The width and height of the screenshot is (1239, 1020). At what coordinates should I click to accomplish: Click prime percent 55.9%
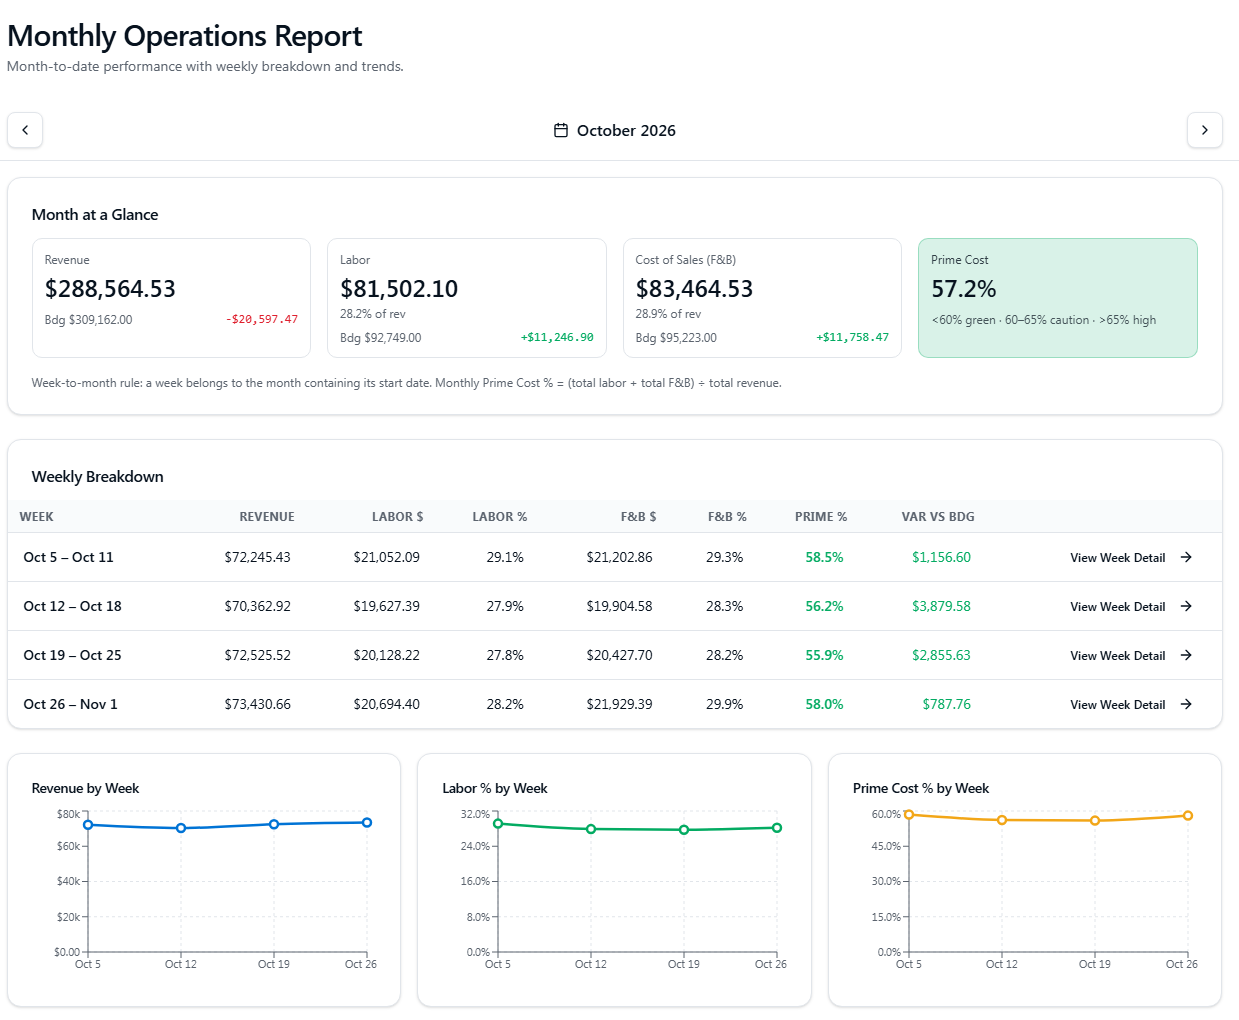pos(825,655)
